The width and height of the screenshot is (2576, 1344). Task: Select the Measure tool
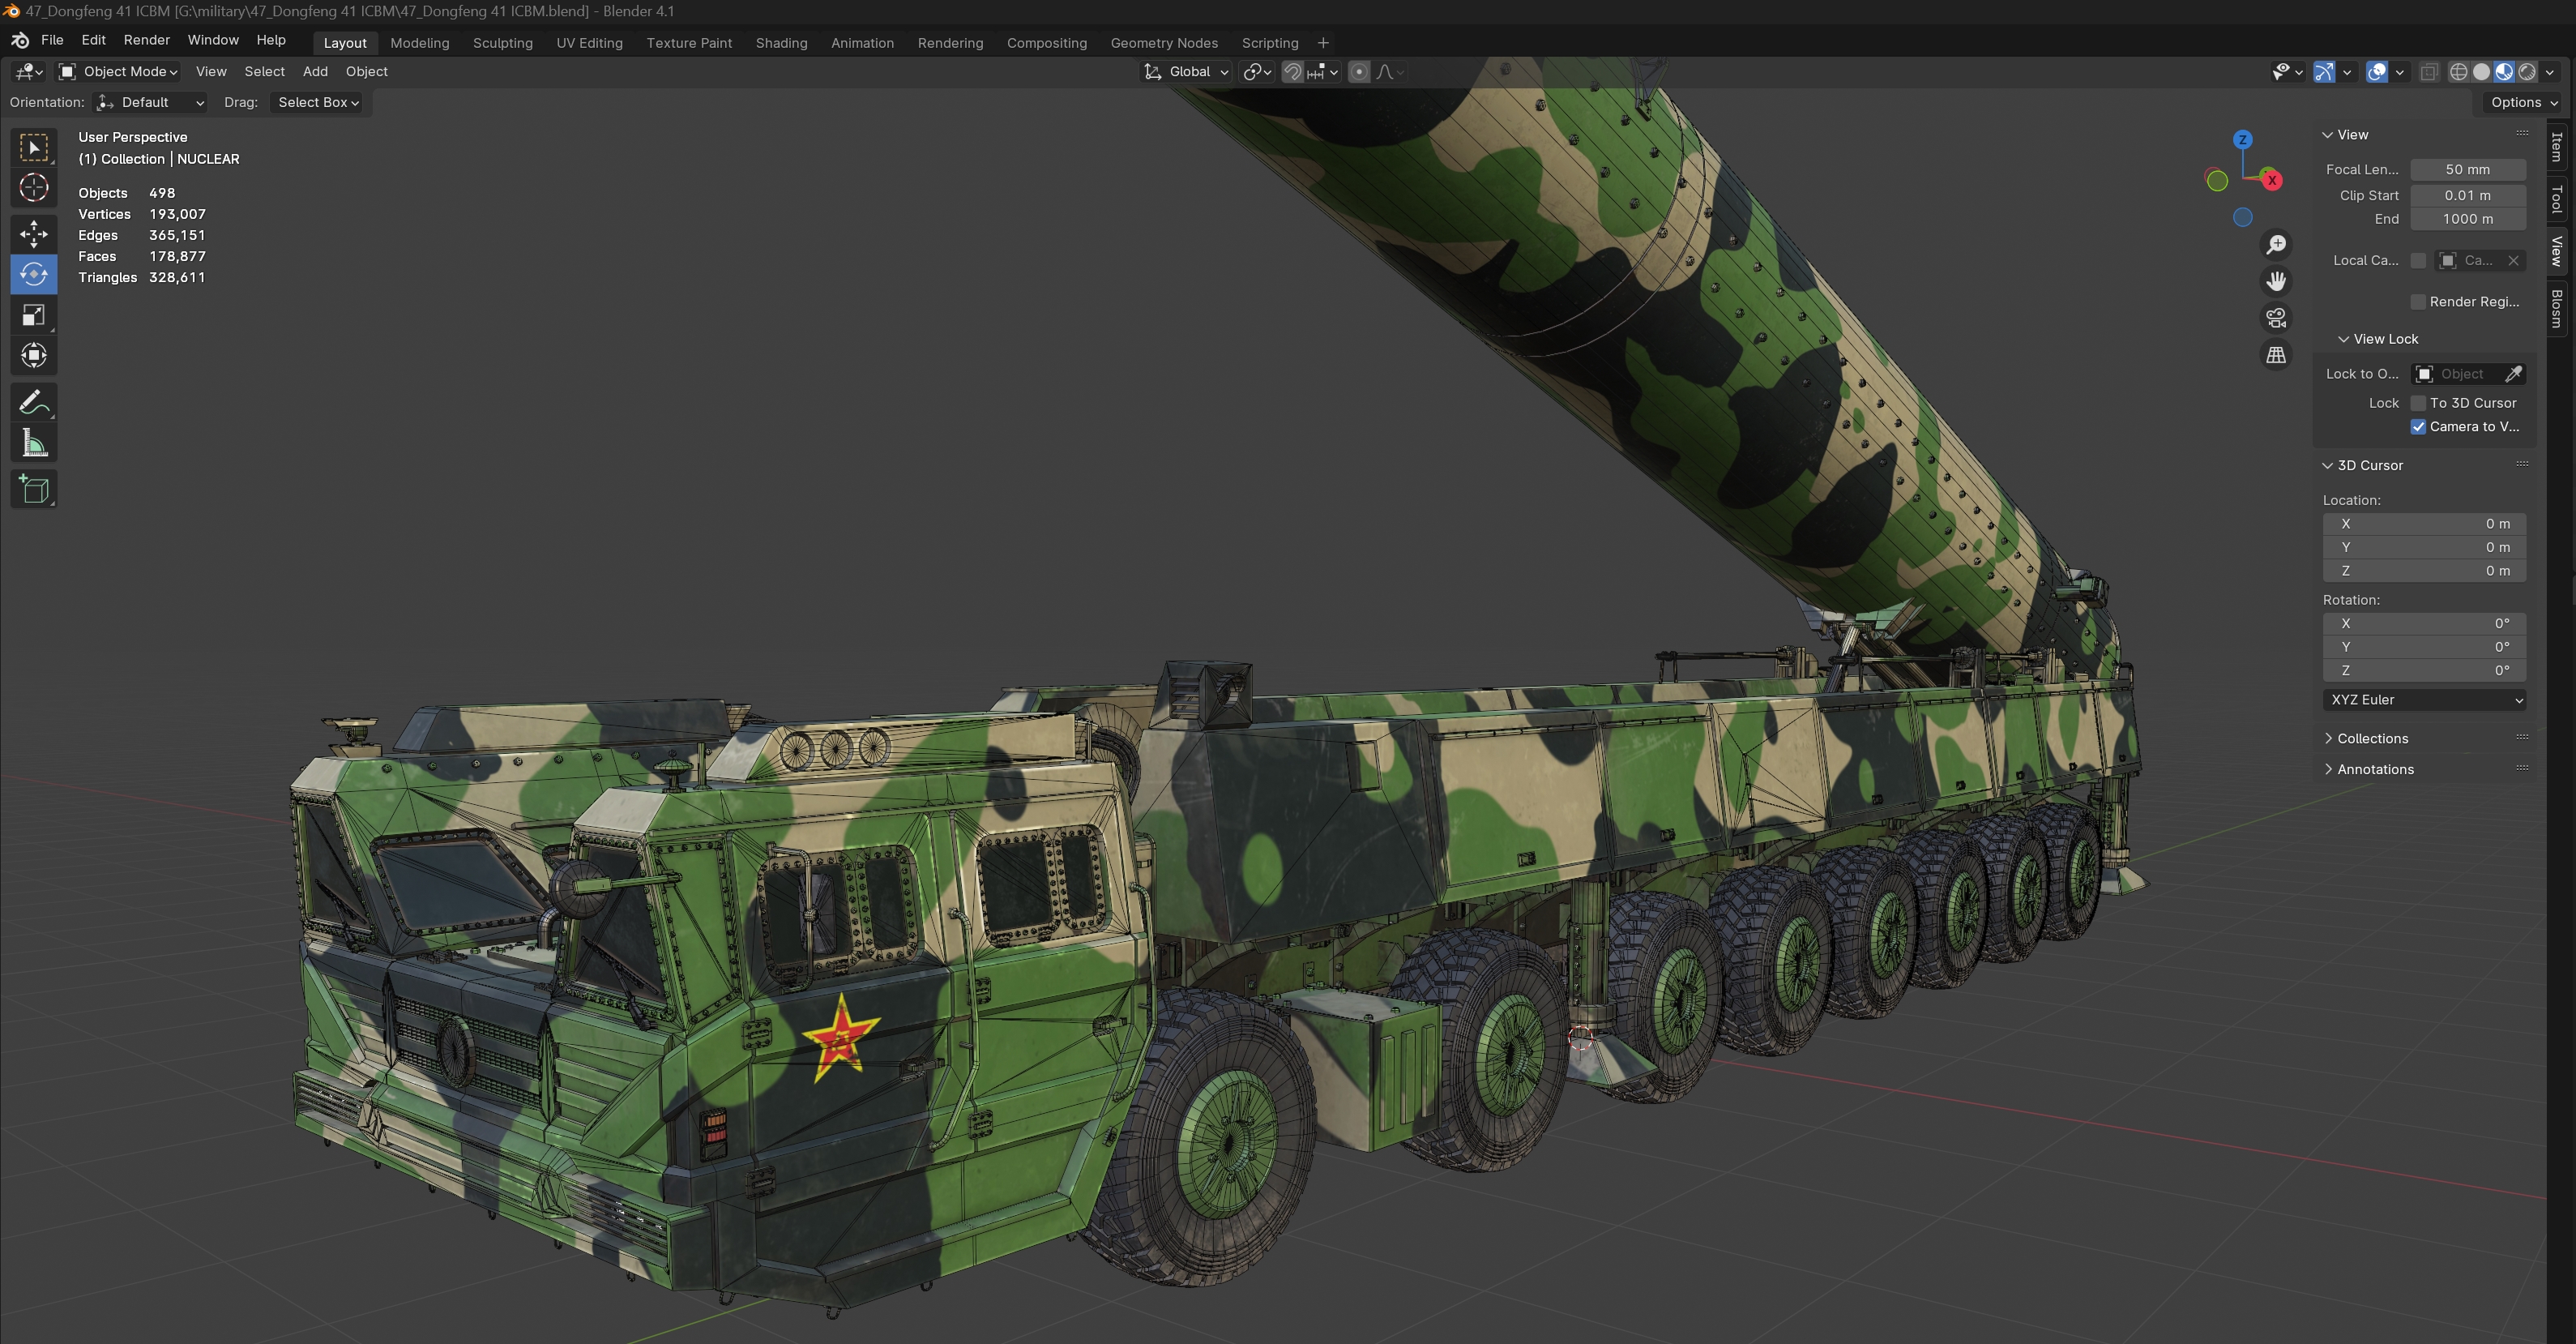34,443
